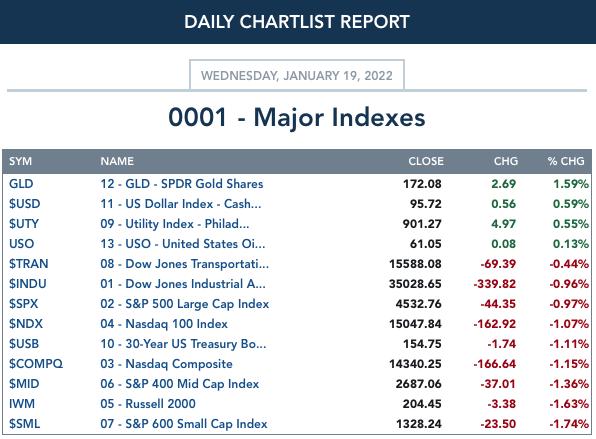596x439 pixels.
Task: Open 07 - S&P 600 Small Cap Index chart
Action: coord(184,424)
